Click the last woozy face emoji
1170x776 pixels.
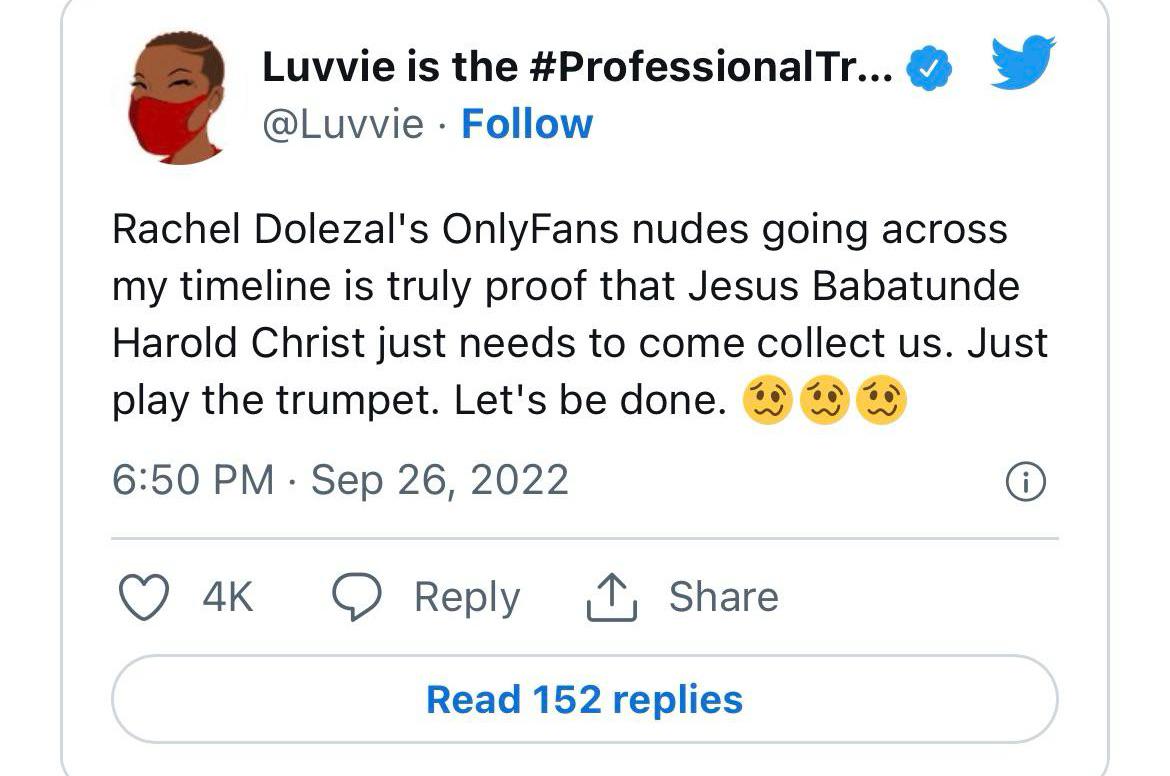click(x=881, y=400)
